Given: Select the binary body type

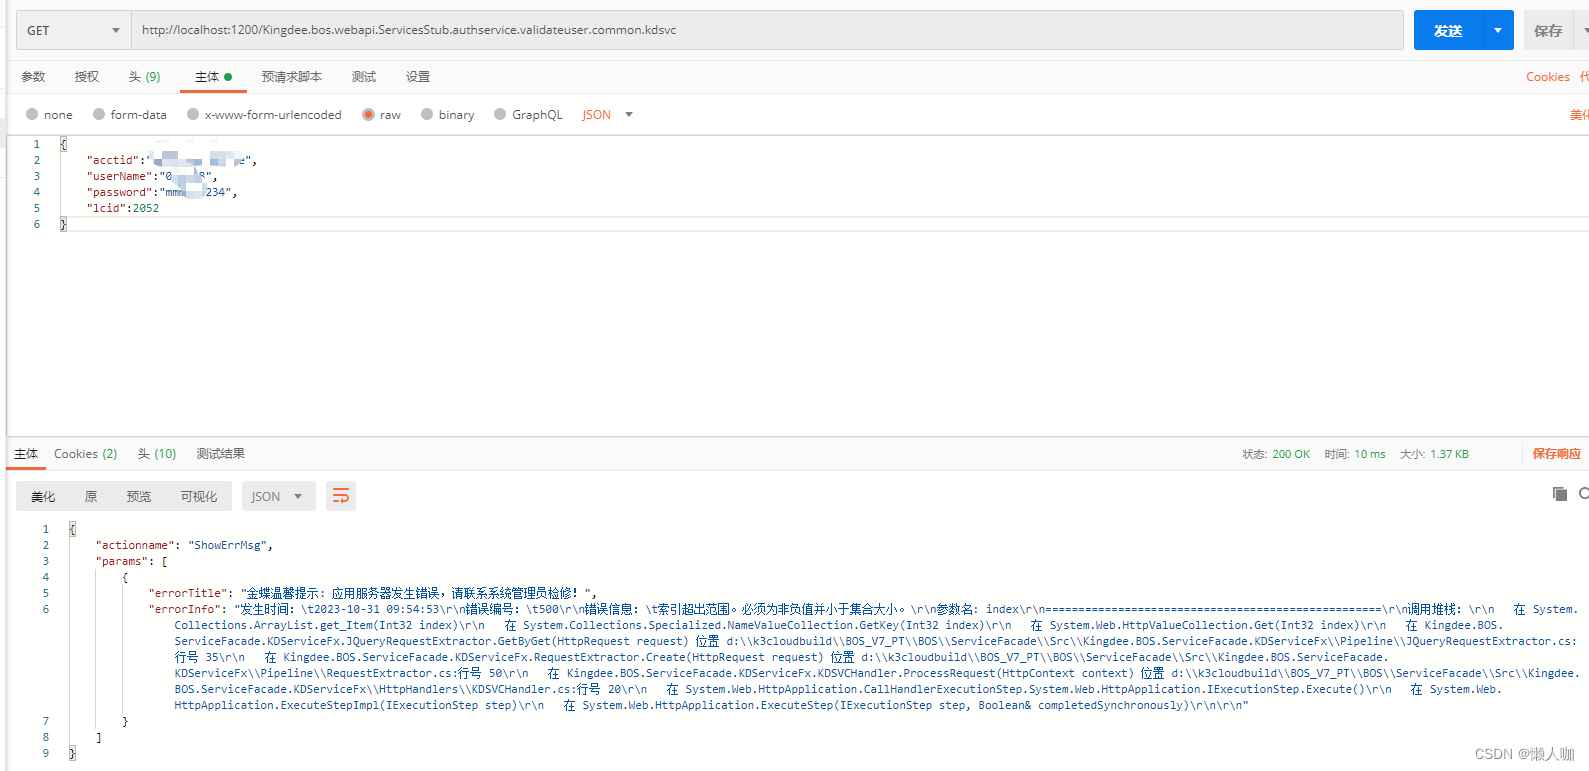Looking at the screenshot, I should (x=447, y=115).
